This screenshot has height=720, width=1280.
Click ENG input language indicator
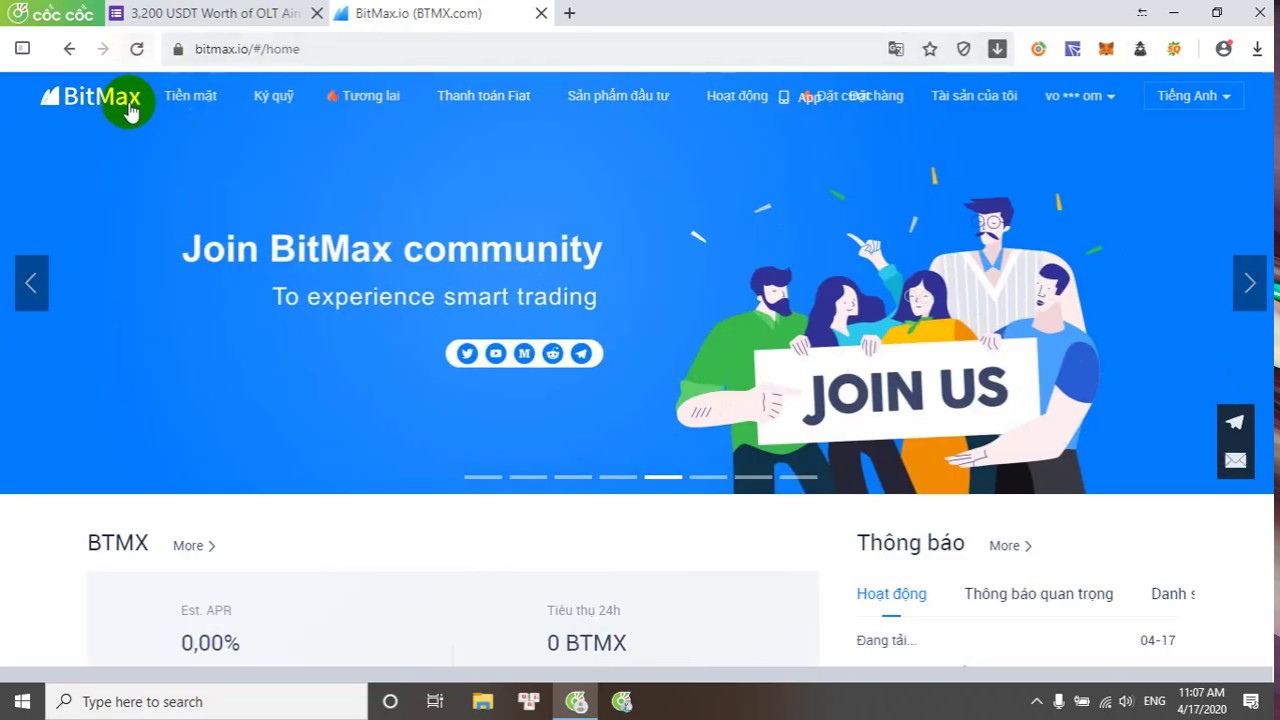coord(1155,701)
